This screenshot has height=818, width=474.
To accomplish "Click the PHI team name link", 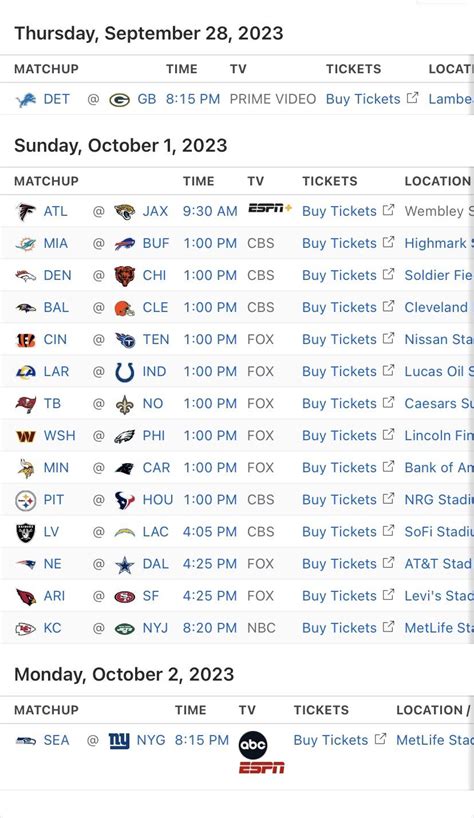I will point(154,436).
